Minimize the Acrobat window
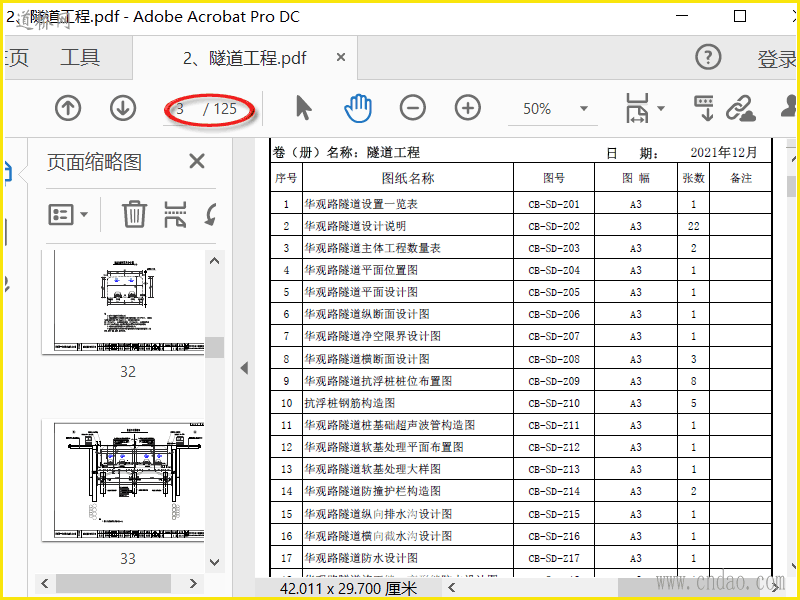 [x=682, y=16]
